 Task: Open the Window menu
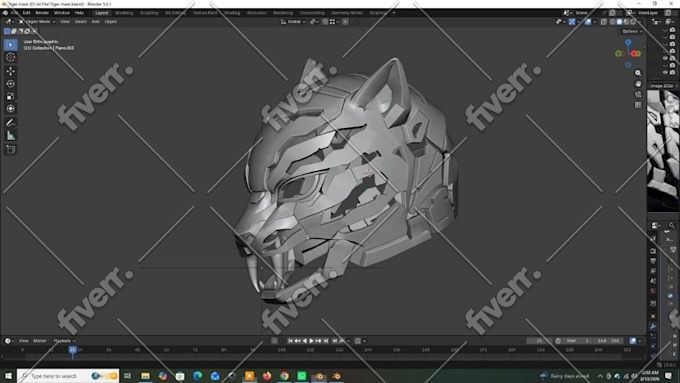coord(62,13)
